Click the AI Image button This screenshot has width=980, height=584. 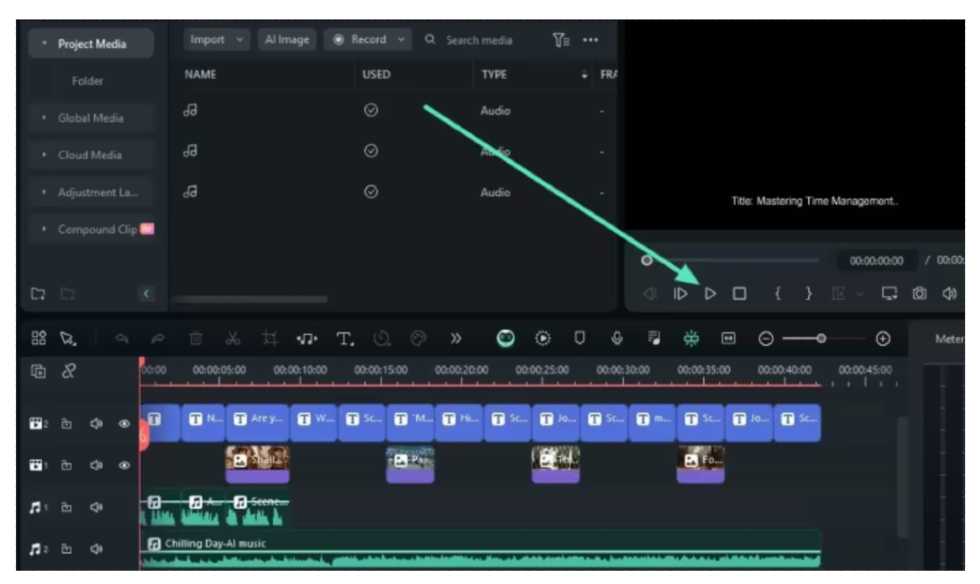coord(287,40)
